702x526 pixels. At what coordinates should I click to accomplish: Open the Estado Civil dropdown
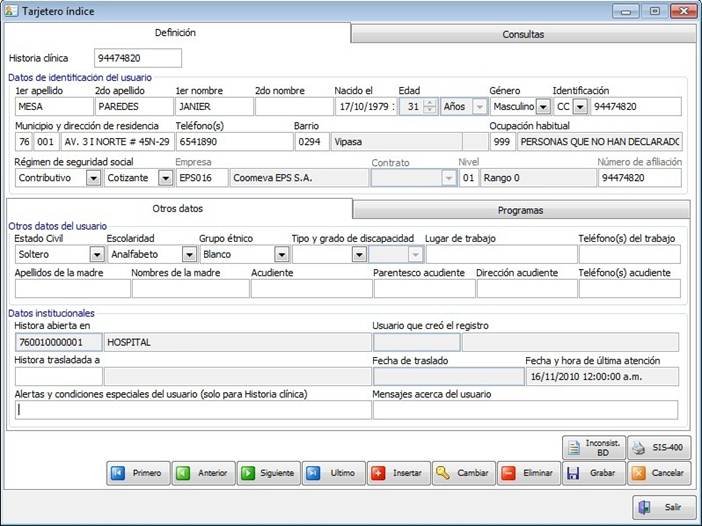[x=97, y=254]
